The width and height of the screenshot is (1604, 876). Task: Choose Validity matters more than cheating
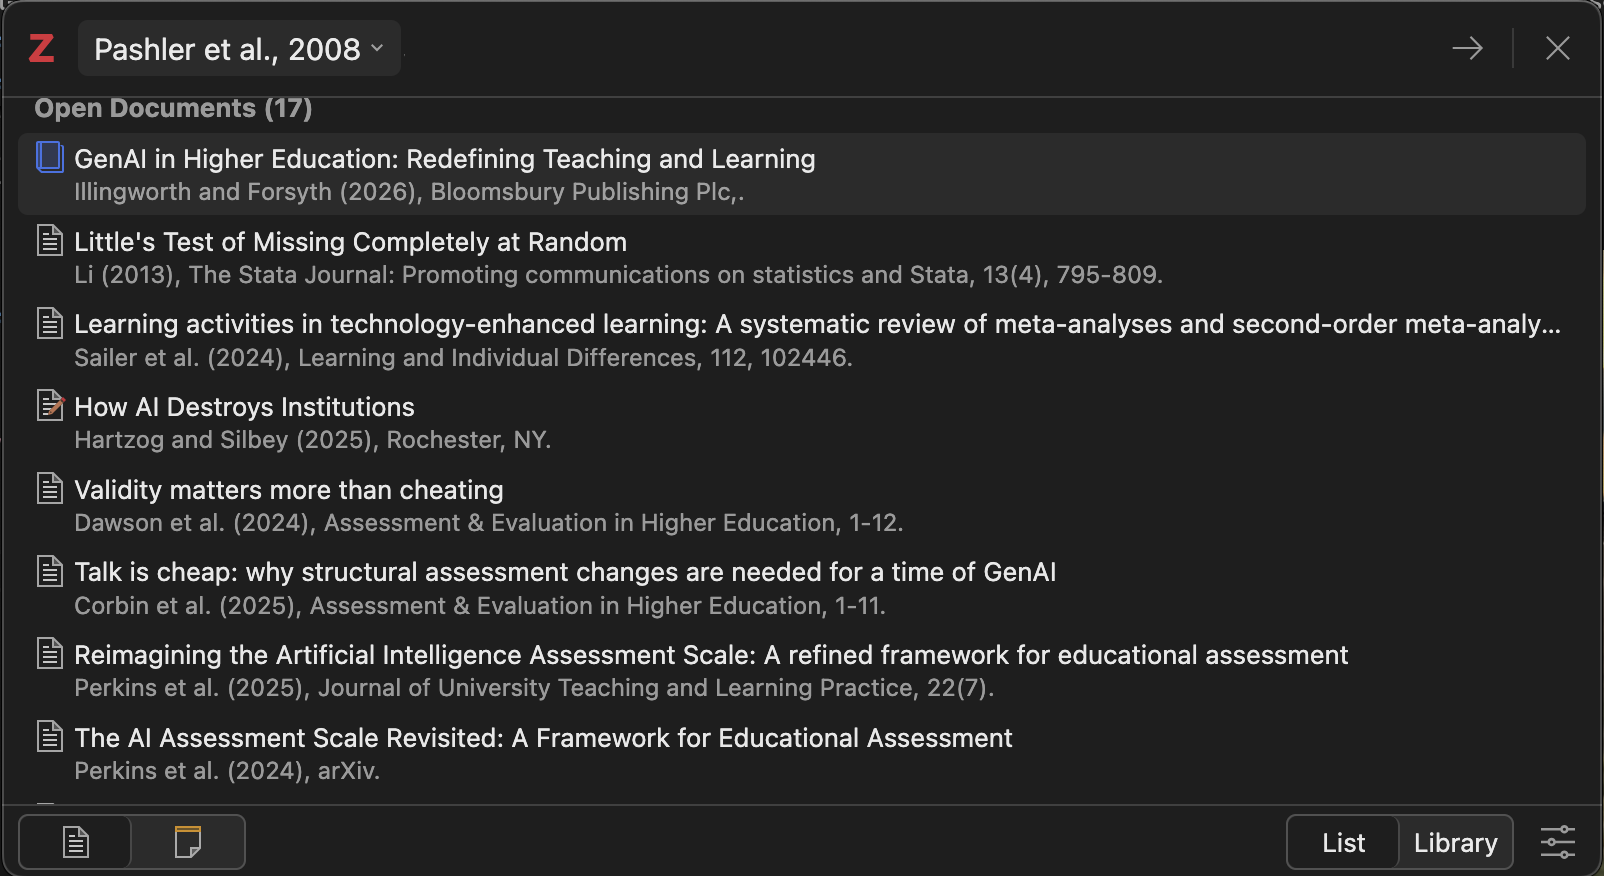tap(288, 490)
